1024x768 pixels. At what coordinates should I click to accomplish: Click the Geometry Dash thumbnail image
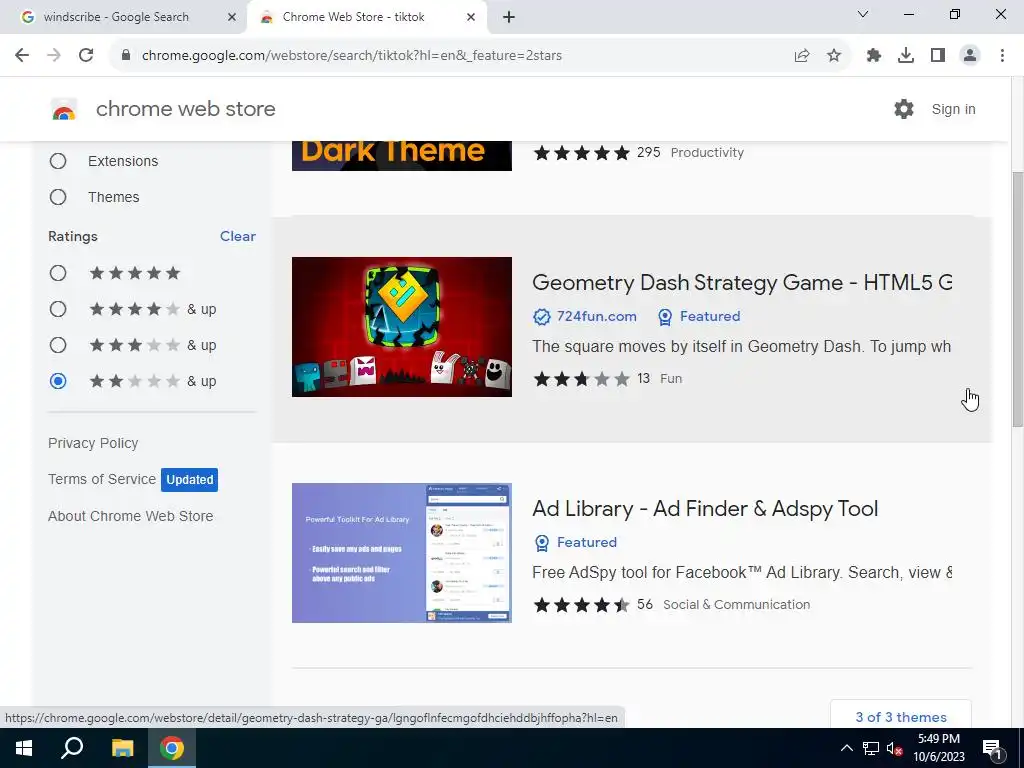(402, 327)
